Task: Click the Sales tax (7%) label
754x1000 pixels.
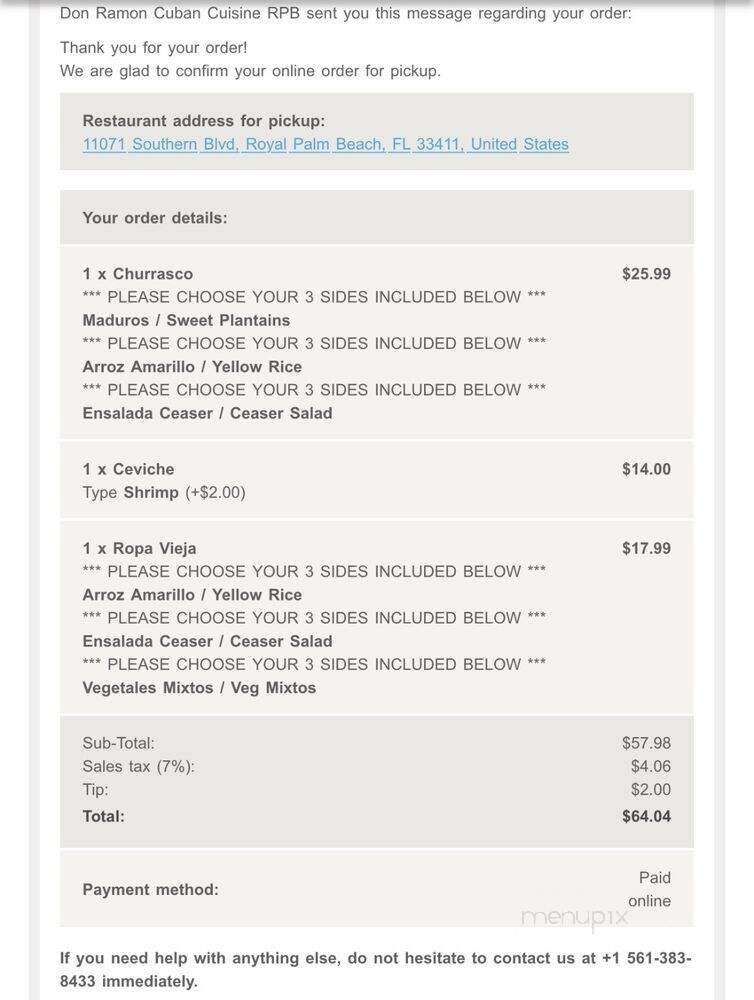Action: point(138,766)
